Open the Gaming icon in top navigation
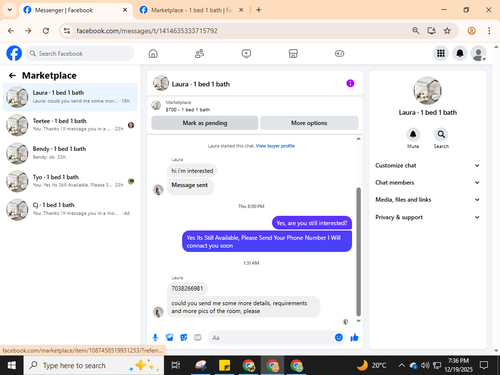 tap(339, 53)
